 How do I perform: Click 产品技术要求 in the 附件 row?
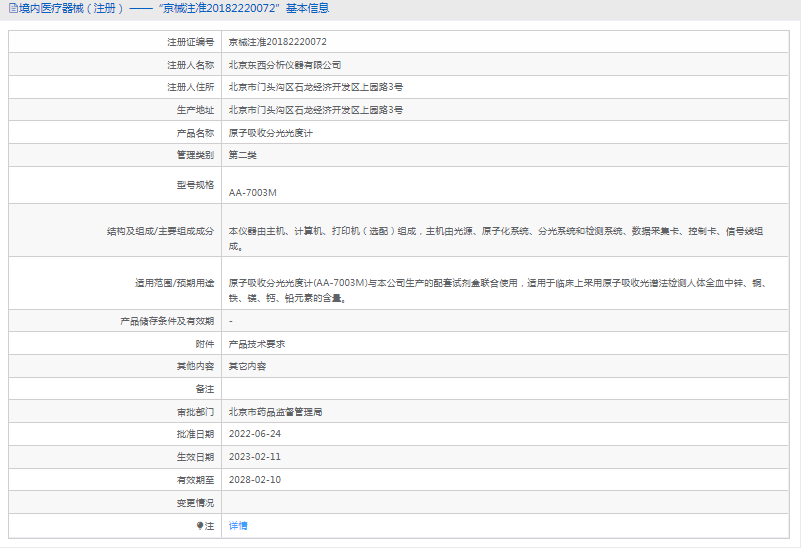(256, 344)
